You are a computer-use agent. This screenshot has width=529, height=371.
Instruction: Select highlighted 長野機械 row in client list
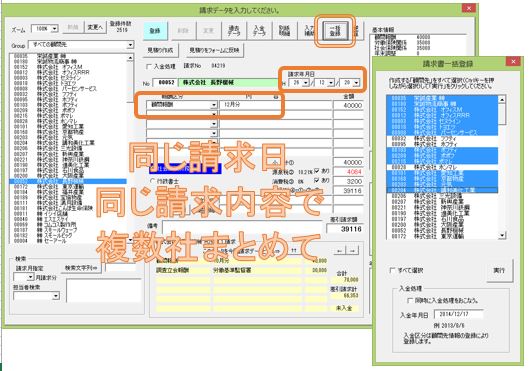point(68,181)
